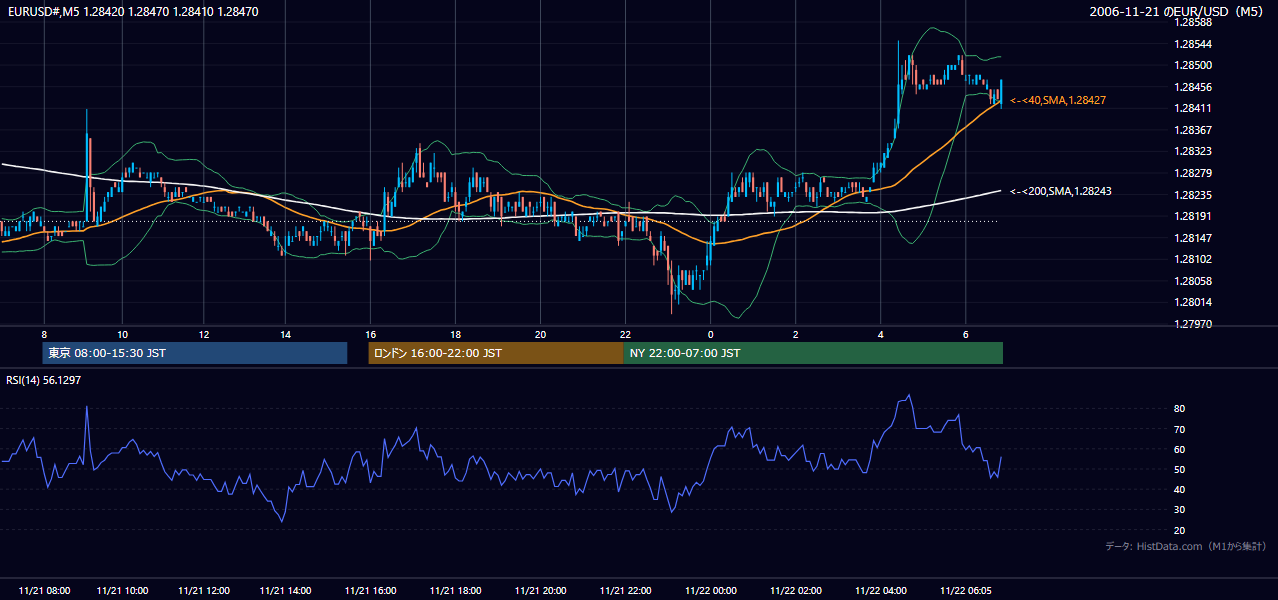This screenshot has width=1278, height=600.
Task: Click the 11/21 22:00 time label
Action: click(x=625, y=590)
